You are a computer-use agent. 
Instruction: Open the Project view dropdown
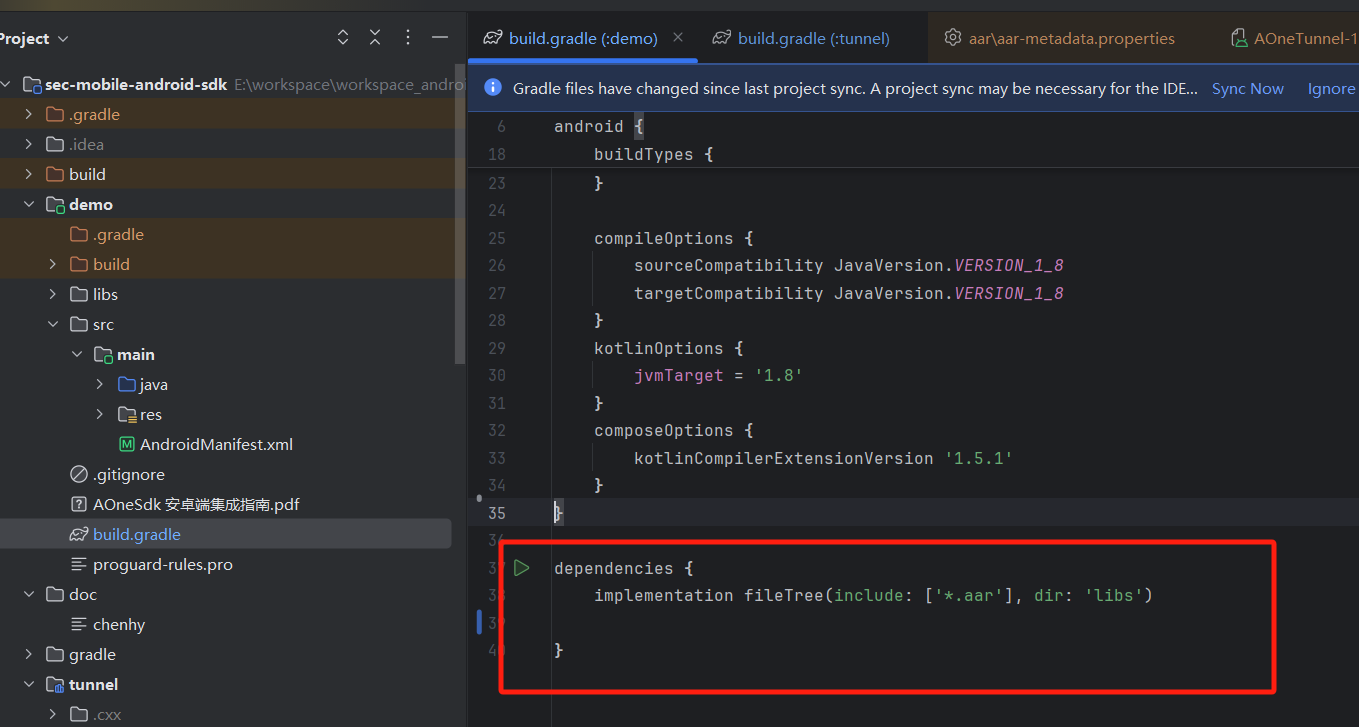coord(32,38)
